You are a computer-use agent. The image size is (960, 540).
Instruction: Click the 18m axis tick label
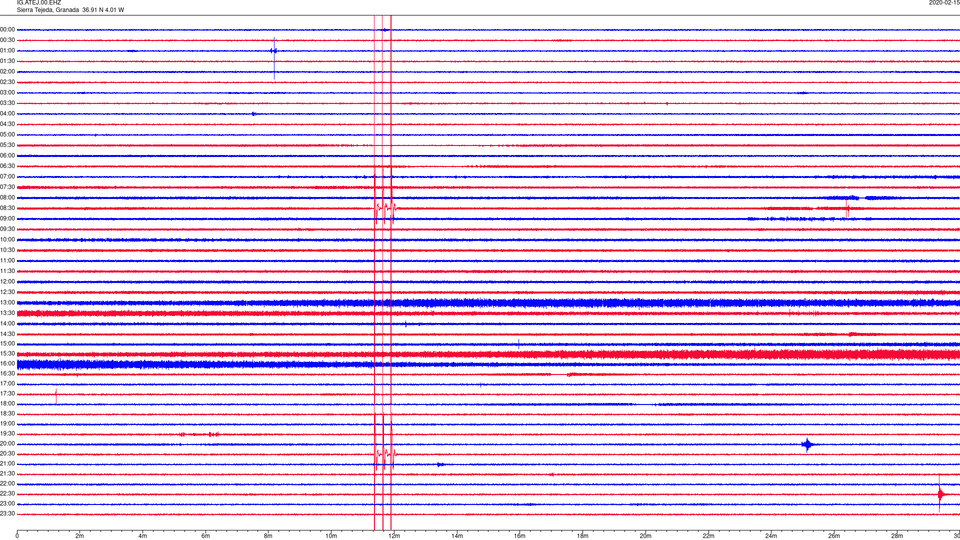coord(583,536)
